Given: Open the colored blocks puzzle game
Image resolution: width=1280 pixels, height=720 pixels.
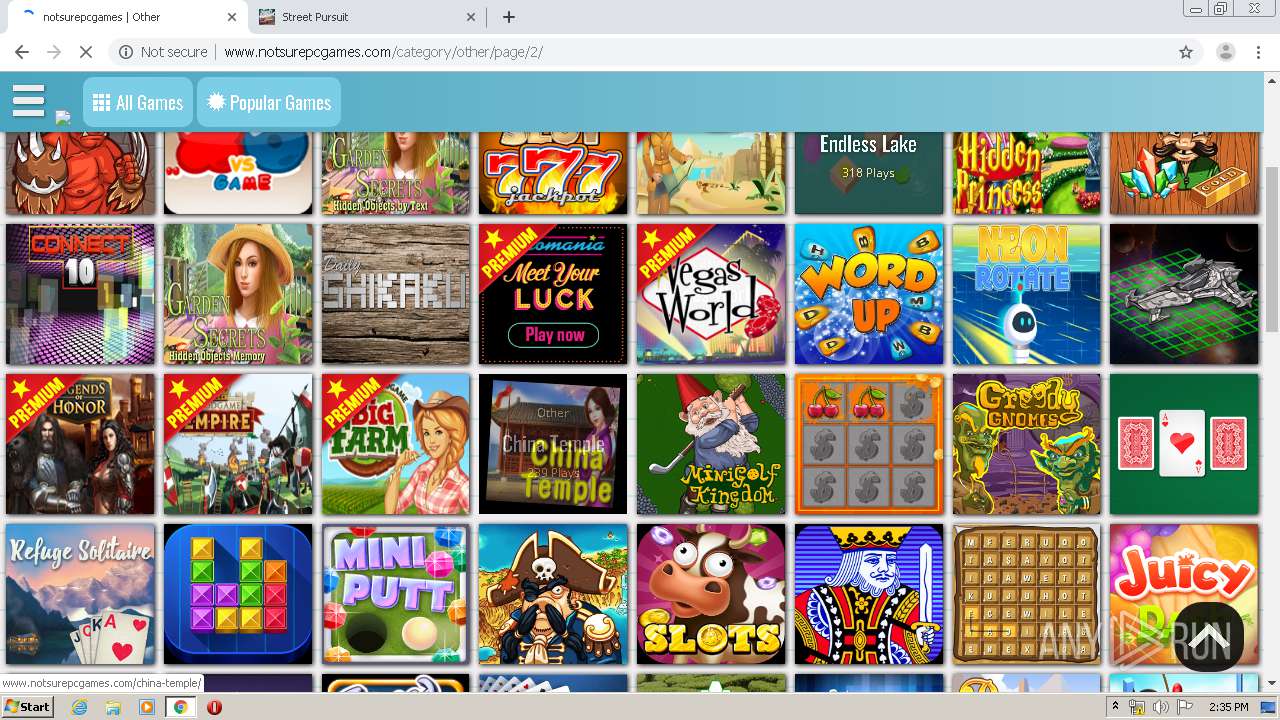Looking at the screenshot, I should pyautogui.click(x=238, y=594).
